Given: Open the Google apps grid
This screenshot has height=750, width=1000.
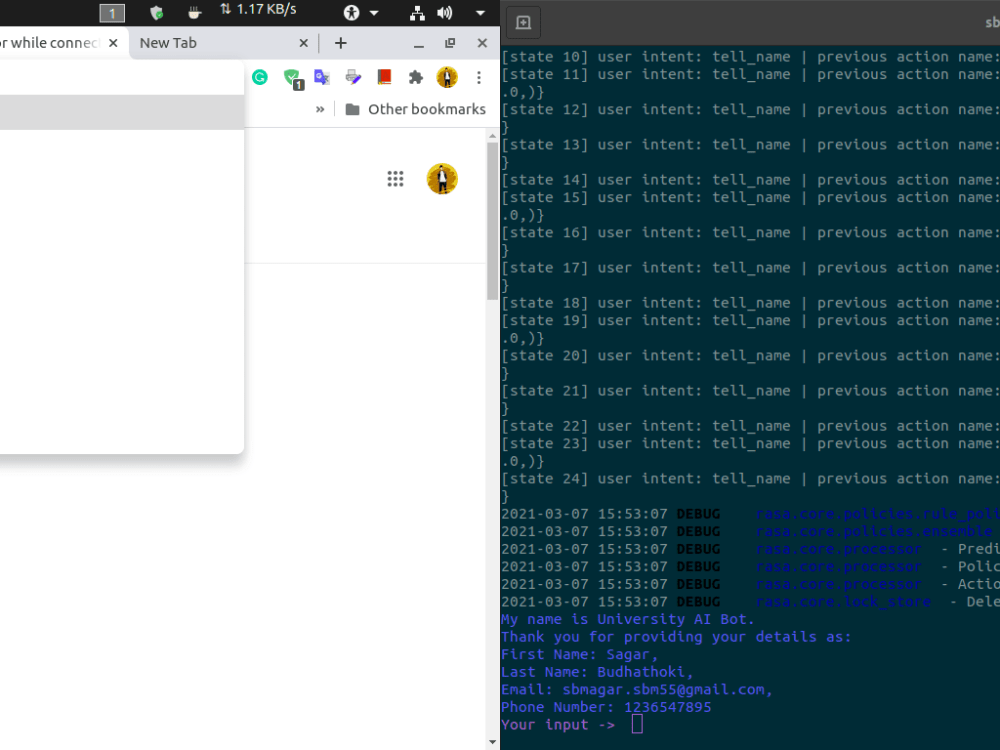Looking at the screenshot, I should pos(395,178).
